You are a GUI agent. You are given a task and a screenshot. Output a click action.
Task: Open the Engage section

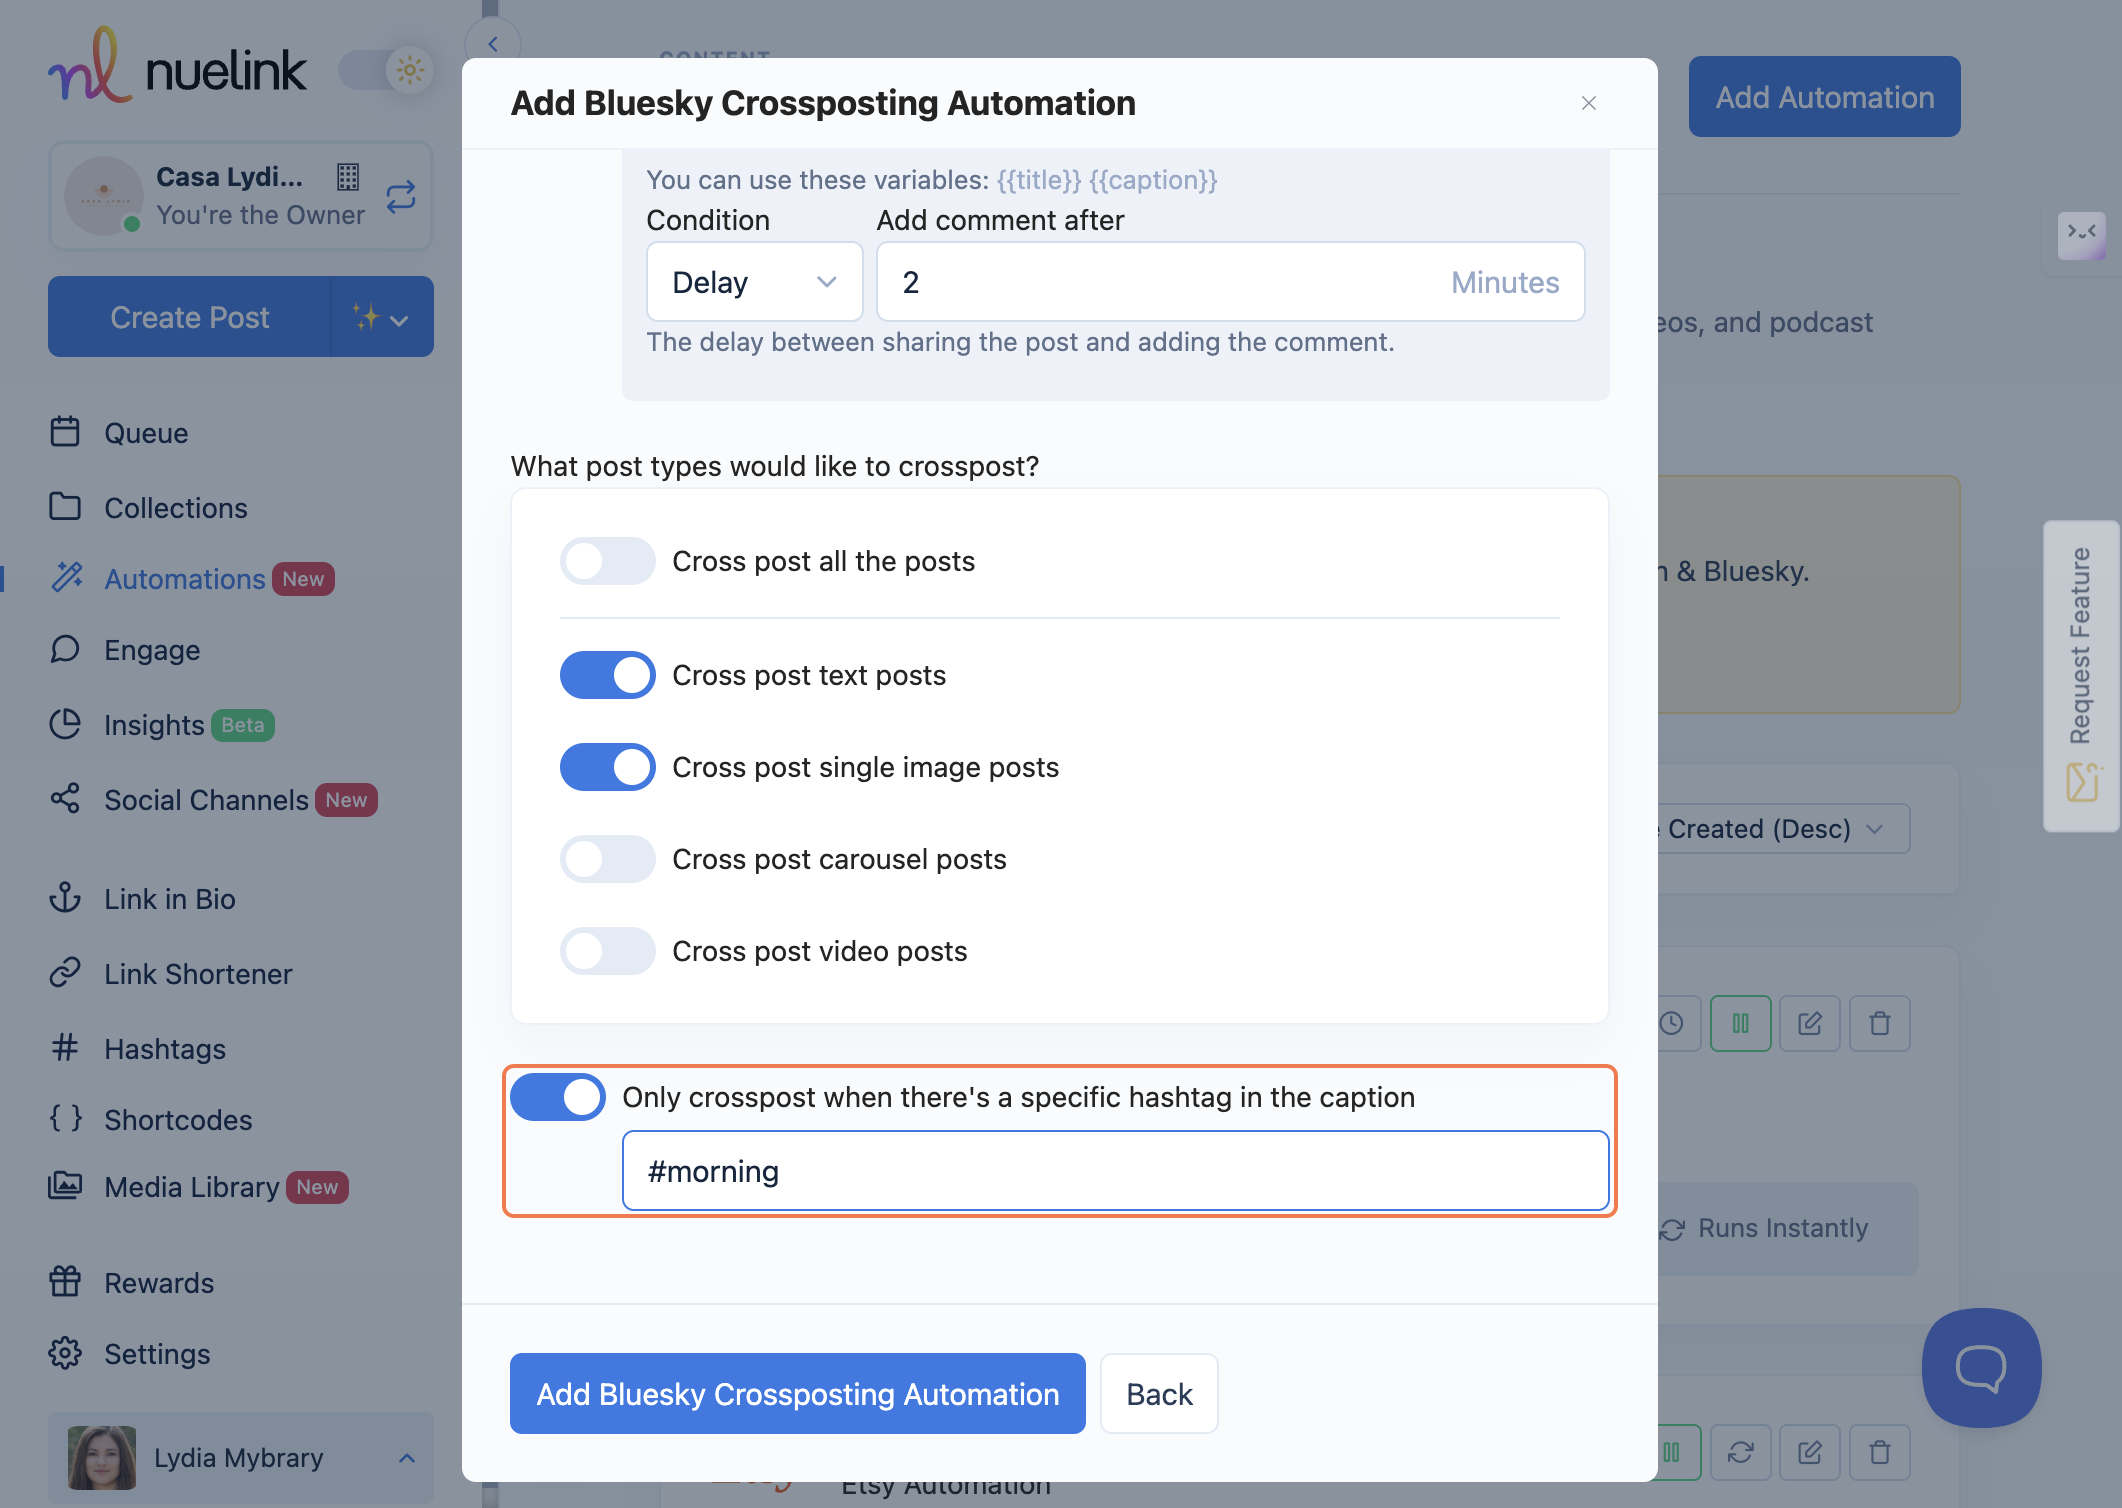[152, 649]
